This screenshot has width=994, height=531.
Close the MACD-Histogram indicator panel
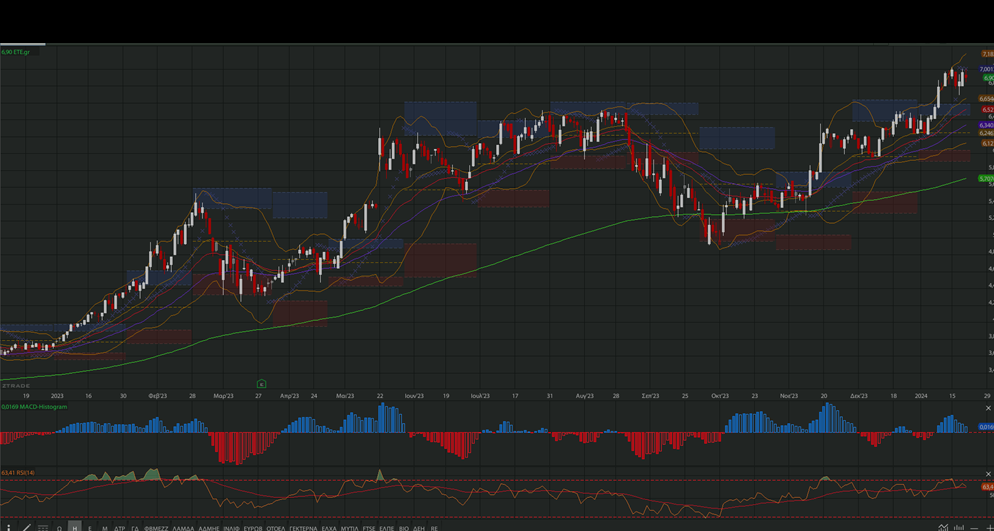(x=988, y=408)
